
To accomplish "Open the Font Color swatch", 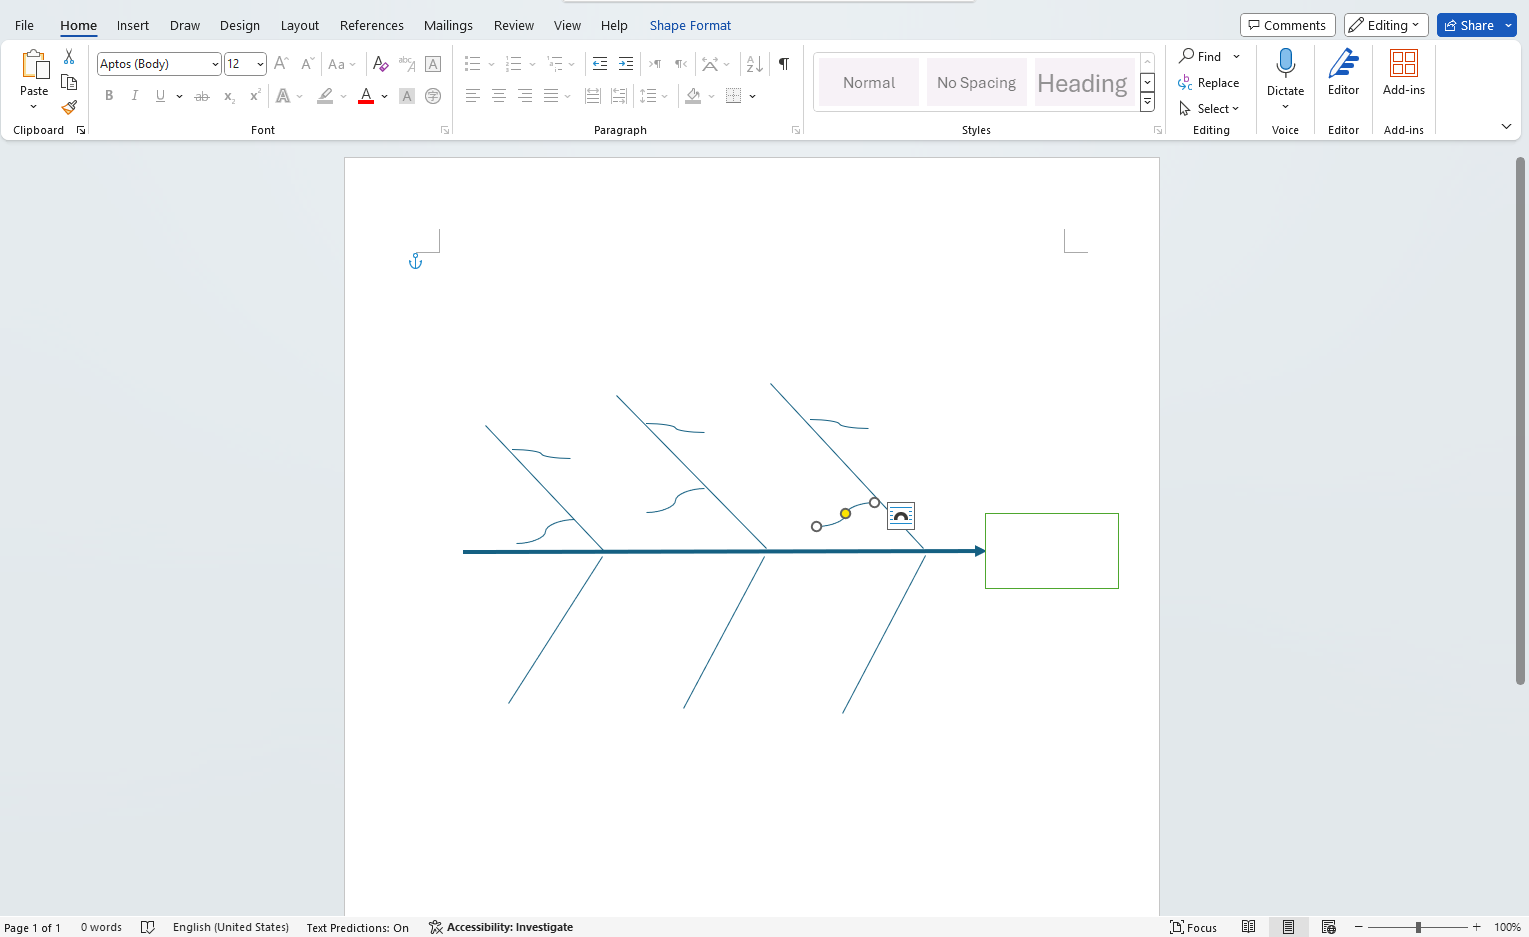I will (366, 95).
